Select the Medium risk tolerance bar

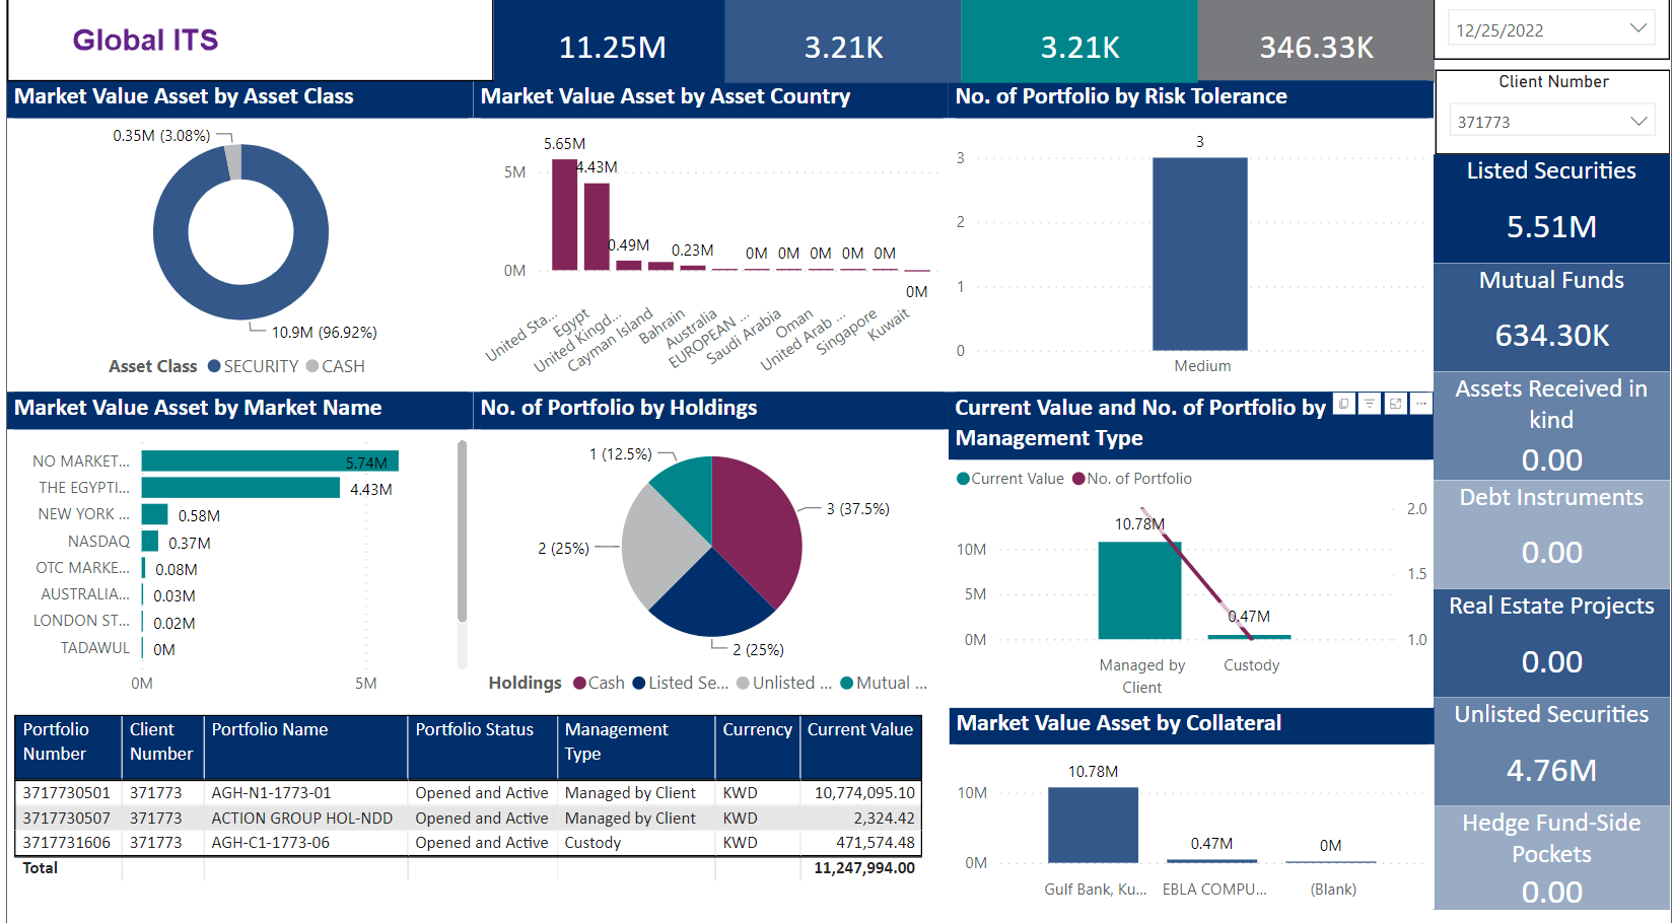click(1199, 254)
